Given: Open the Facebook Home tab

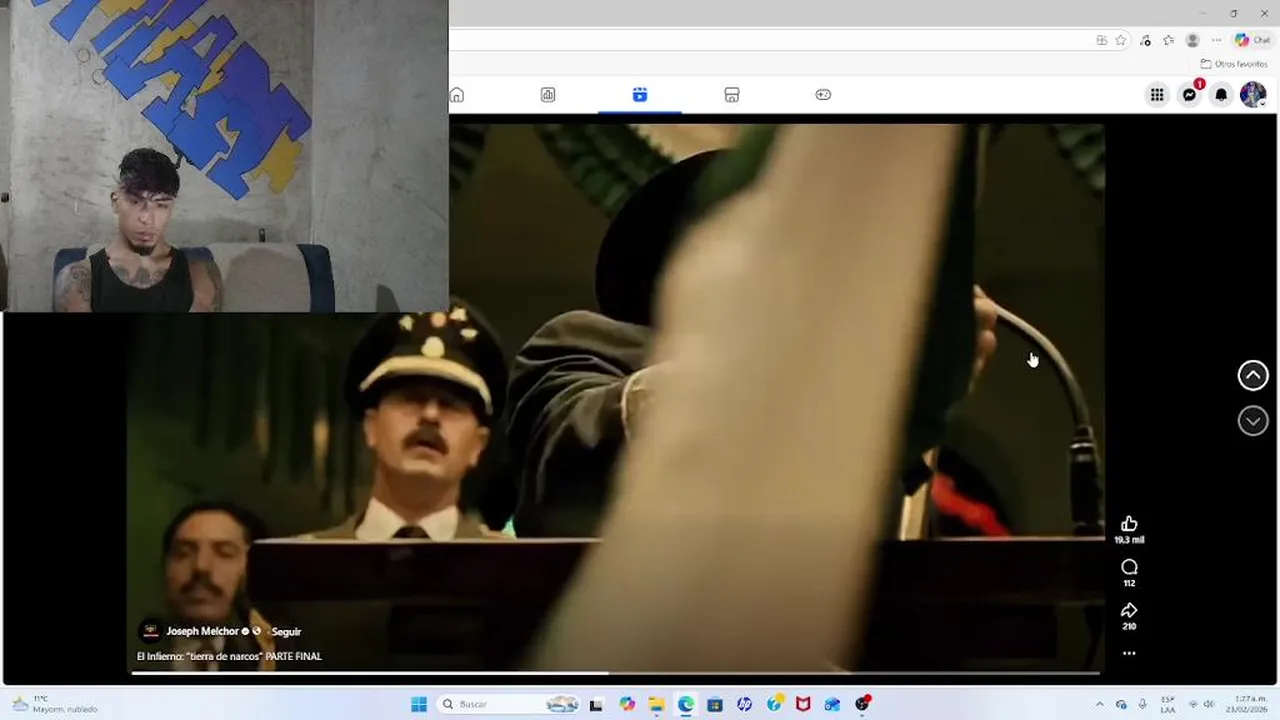Looking at the screenshot, I should coord(457,95).
